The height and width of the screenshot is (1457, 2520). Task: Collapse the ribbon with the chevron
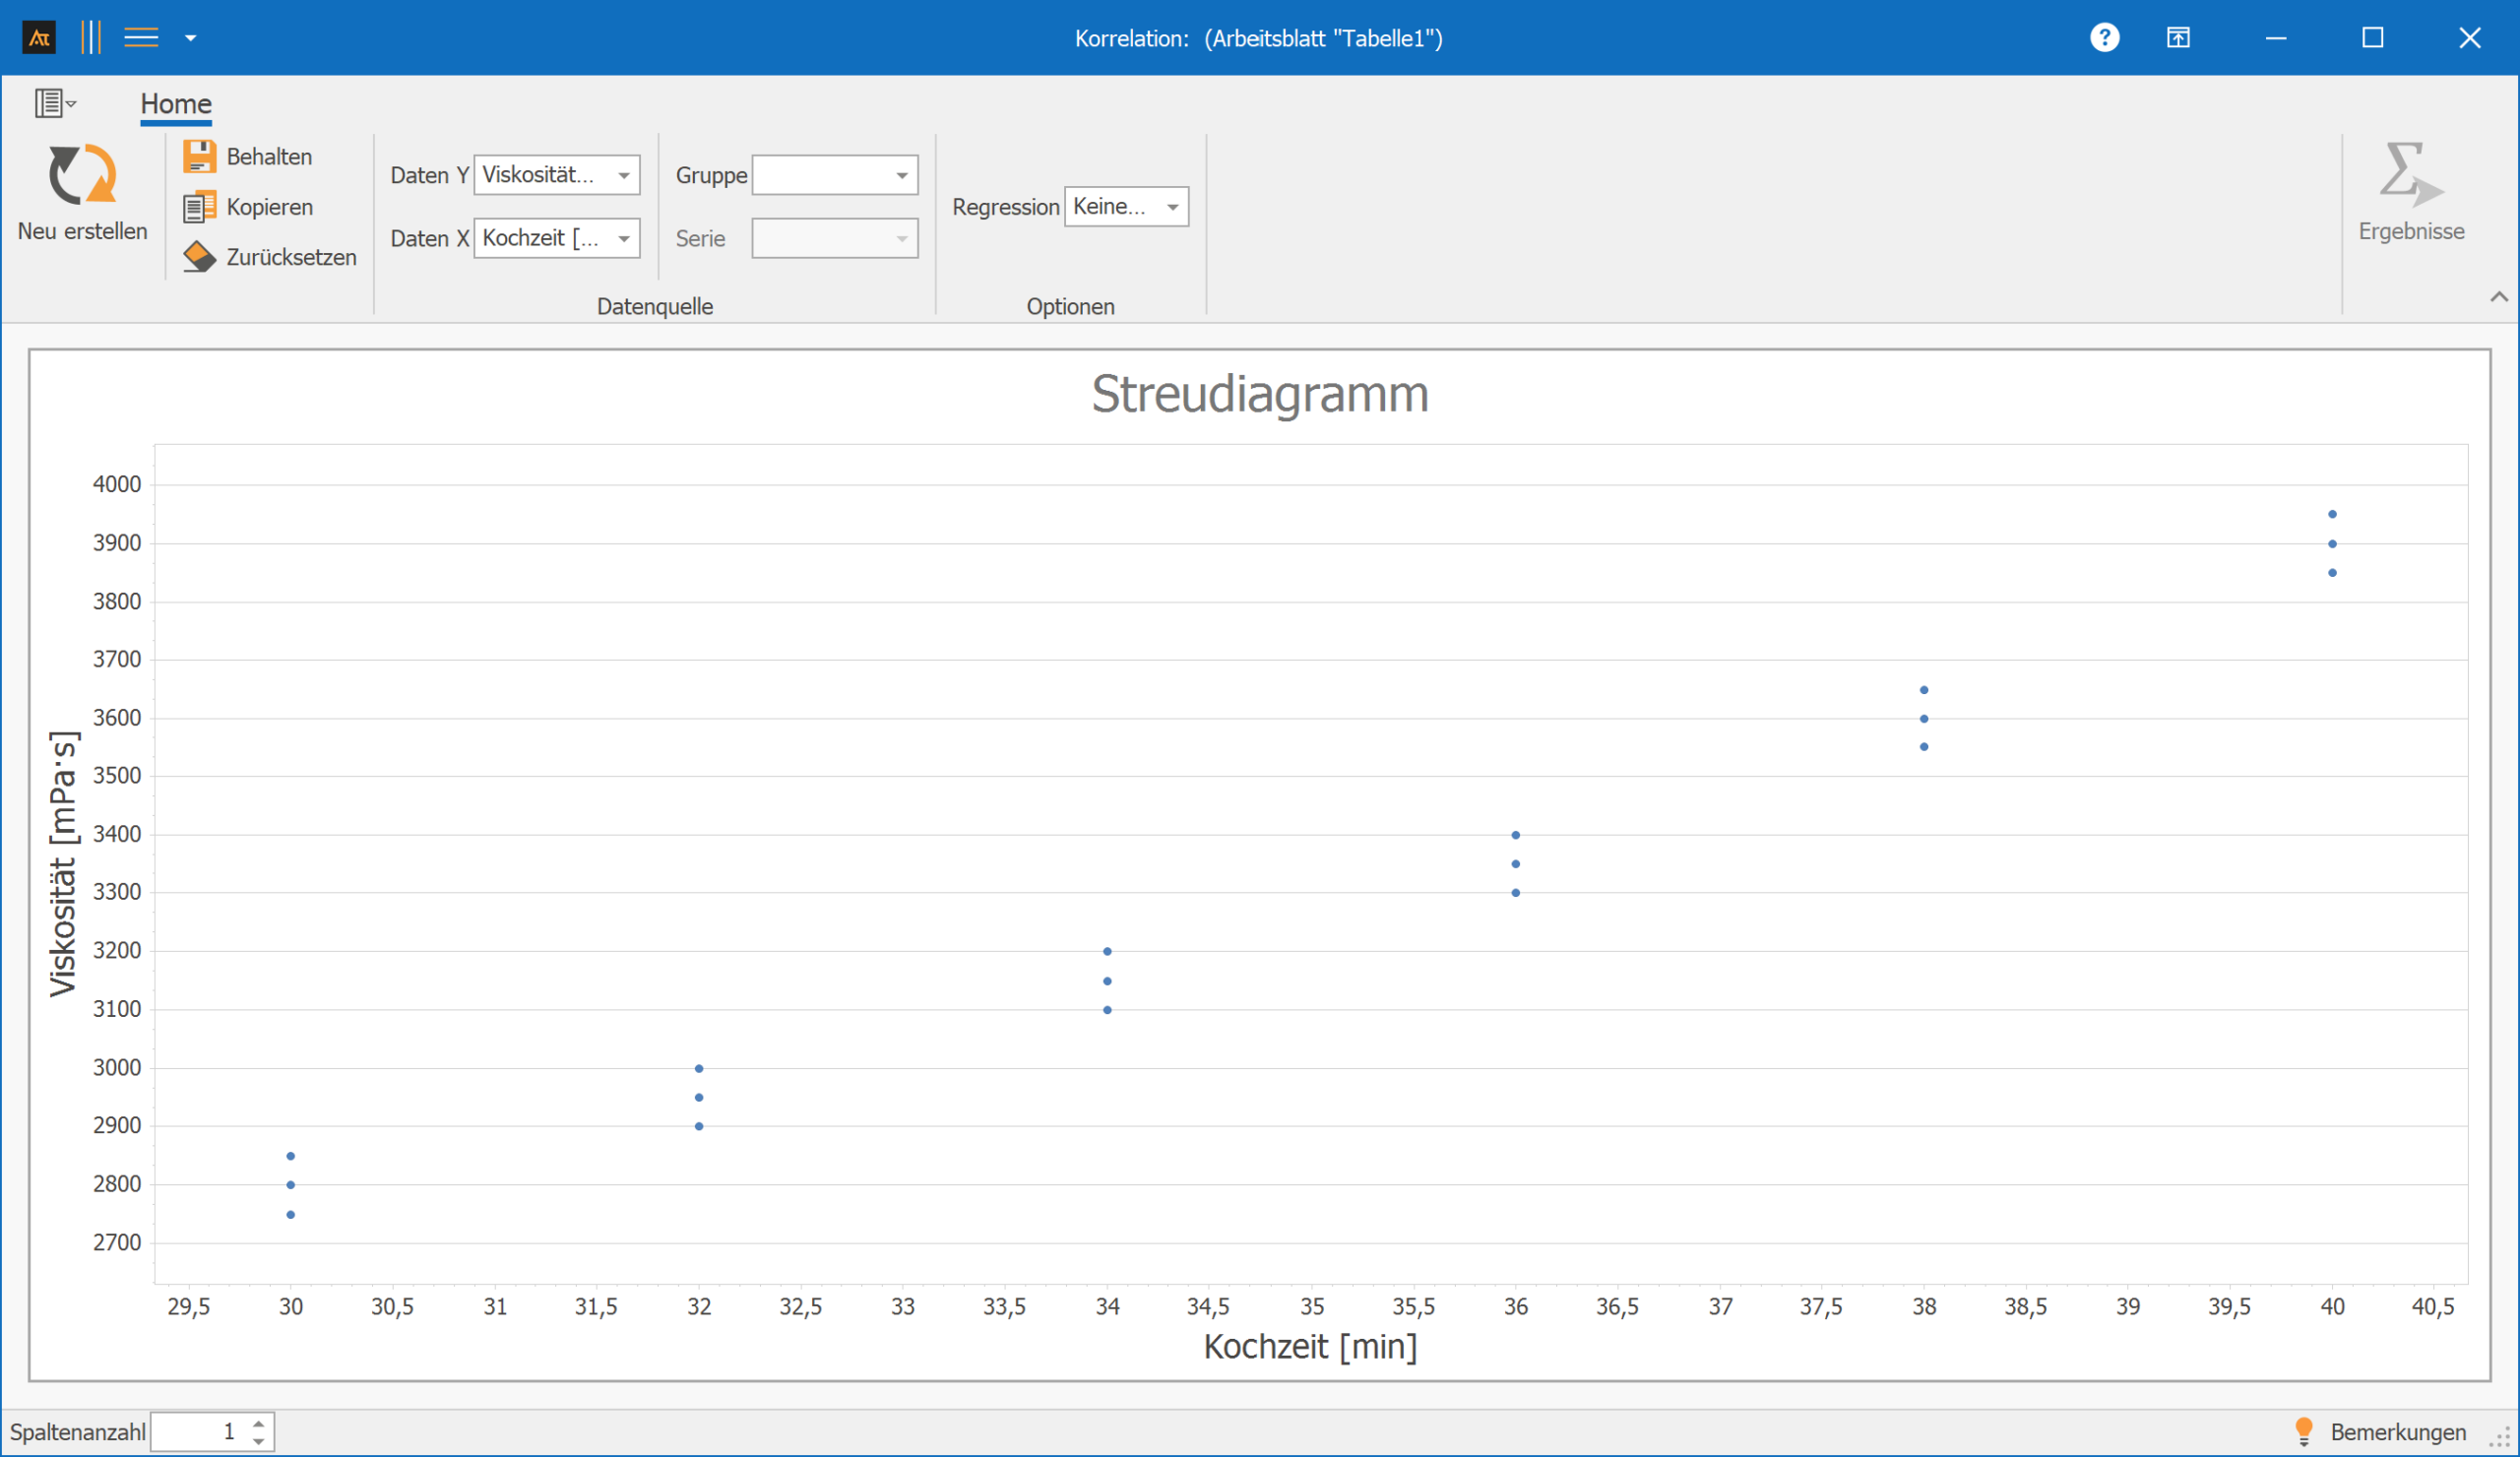[x=2498, y=296]
